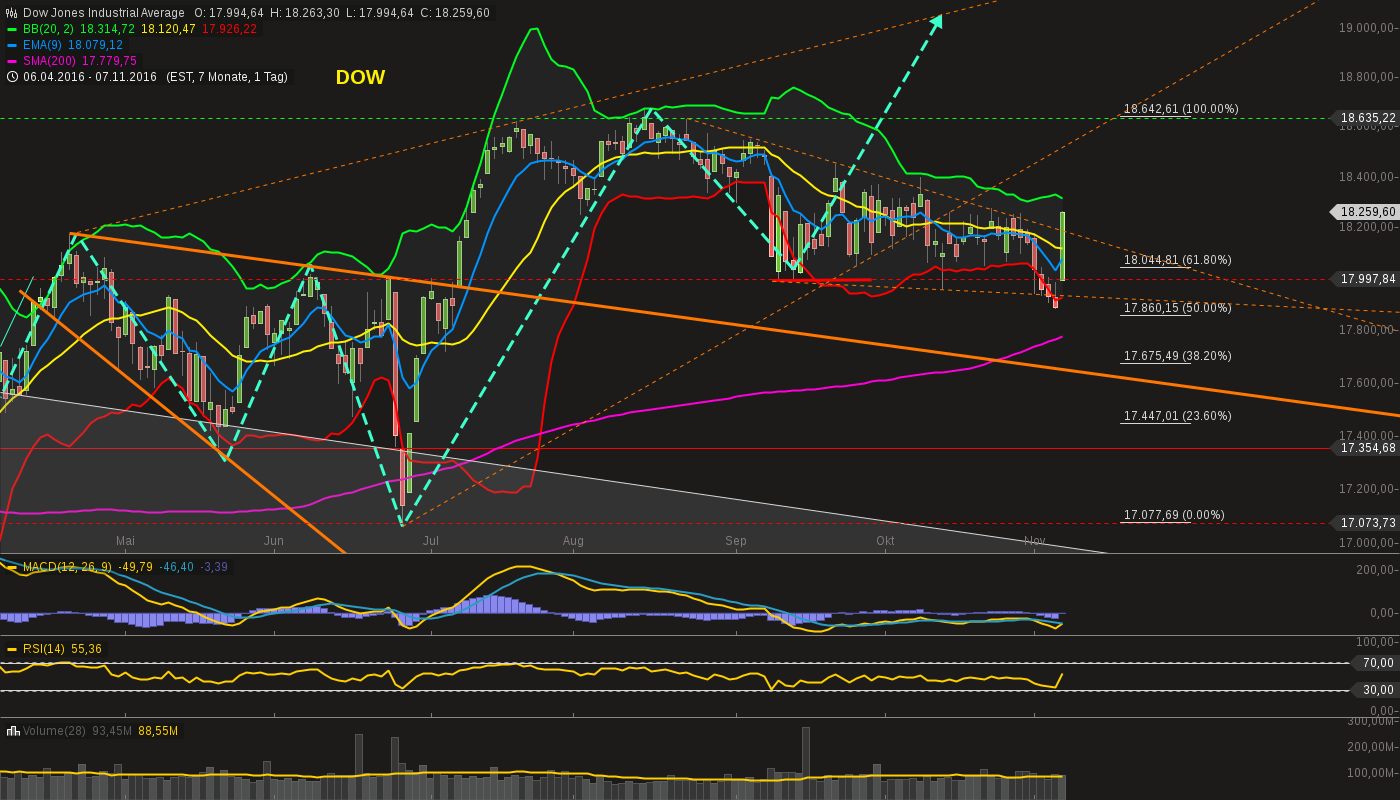
Task: Select the Dow Jones Industrial Average title
Action: [104, 13]
